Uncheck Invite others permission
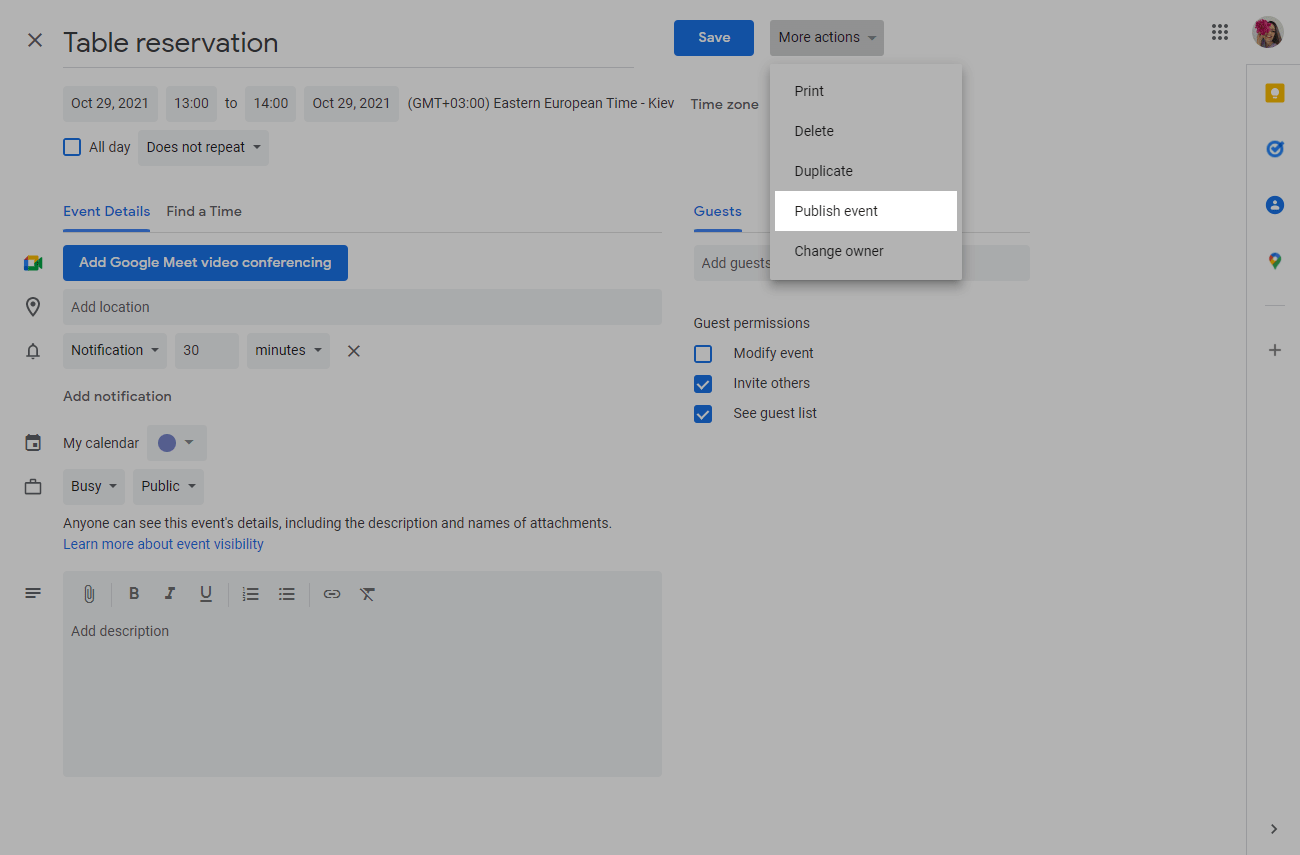1300x855 pixels. [x=703, y=383]
